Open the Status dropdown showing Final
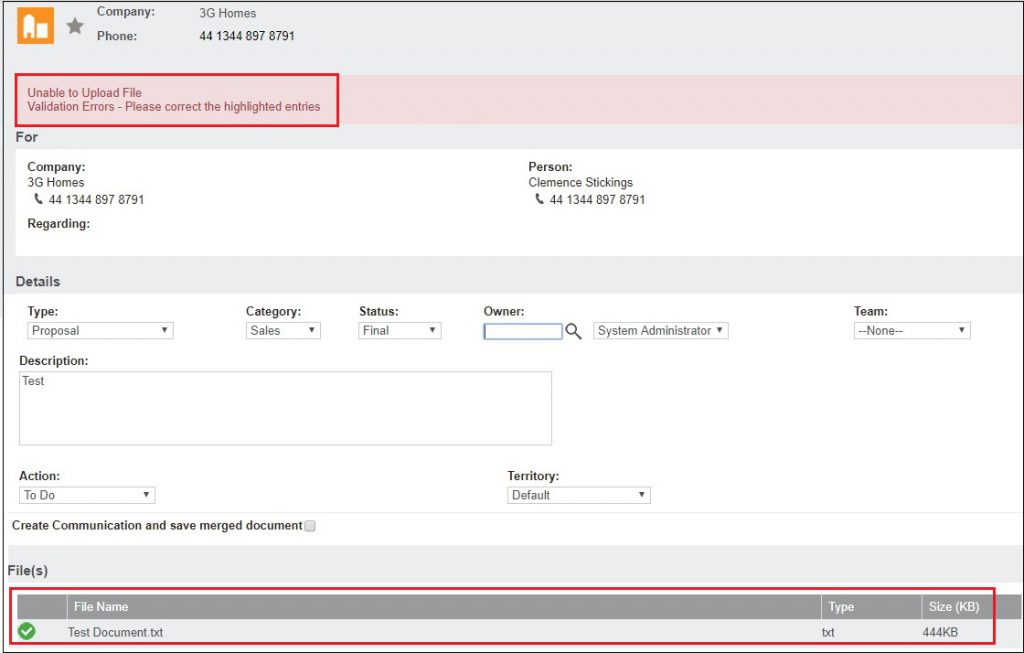Viewport: 1024px width, 653px height. tap(430, 330)
